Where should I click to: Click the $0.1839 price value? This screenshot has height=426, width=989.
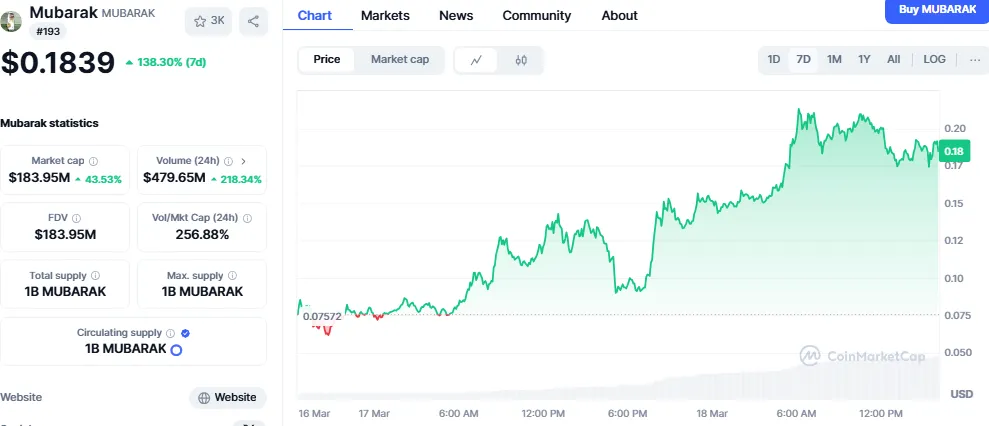(57, 63)
